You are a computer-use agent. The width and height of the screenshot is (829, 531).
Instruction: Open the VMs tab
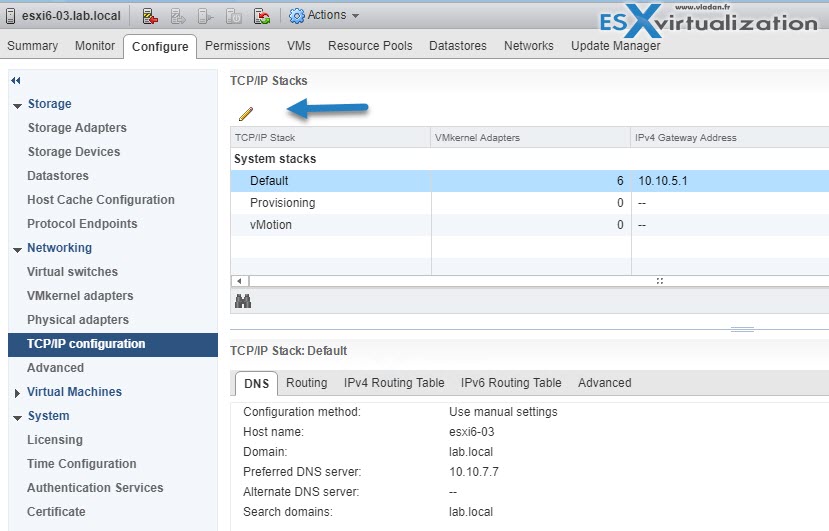[x=299, y=46]
